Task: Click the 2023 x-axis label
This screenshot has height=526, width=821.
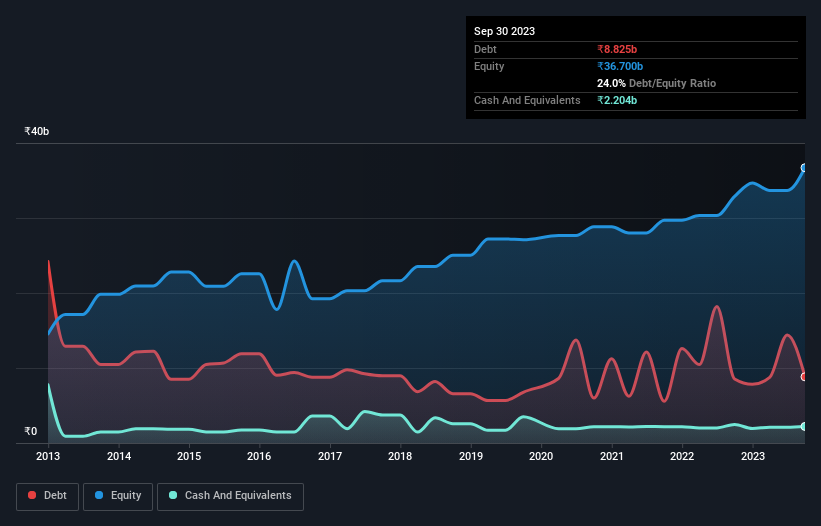Action: 753,456
